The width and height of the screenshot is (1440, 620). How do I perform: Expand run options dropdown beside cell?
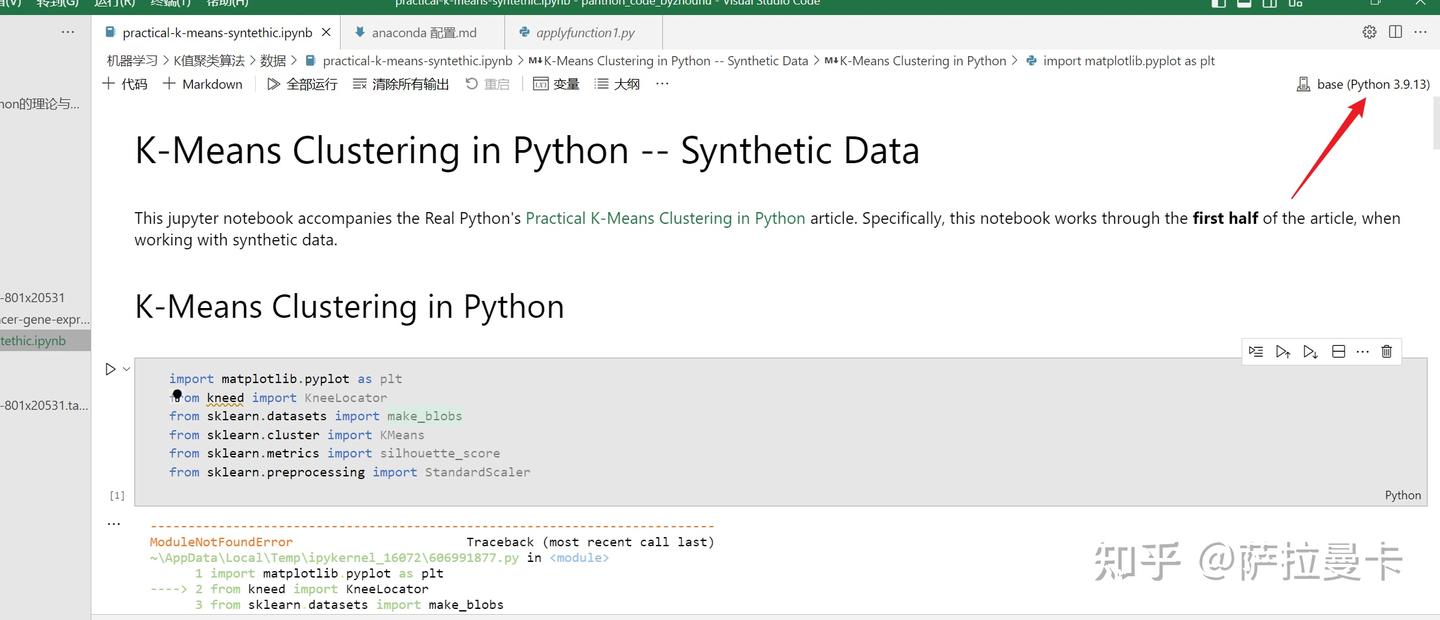click(x=126, y=369)
